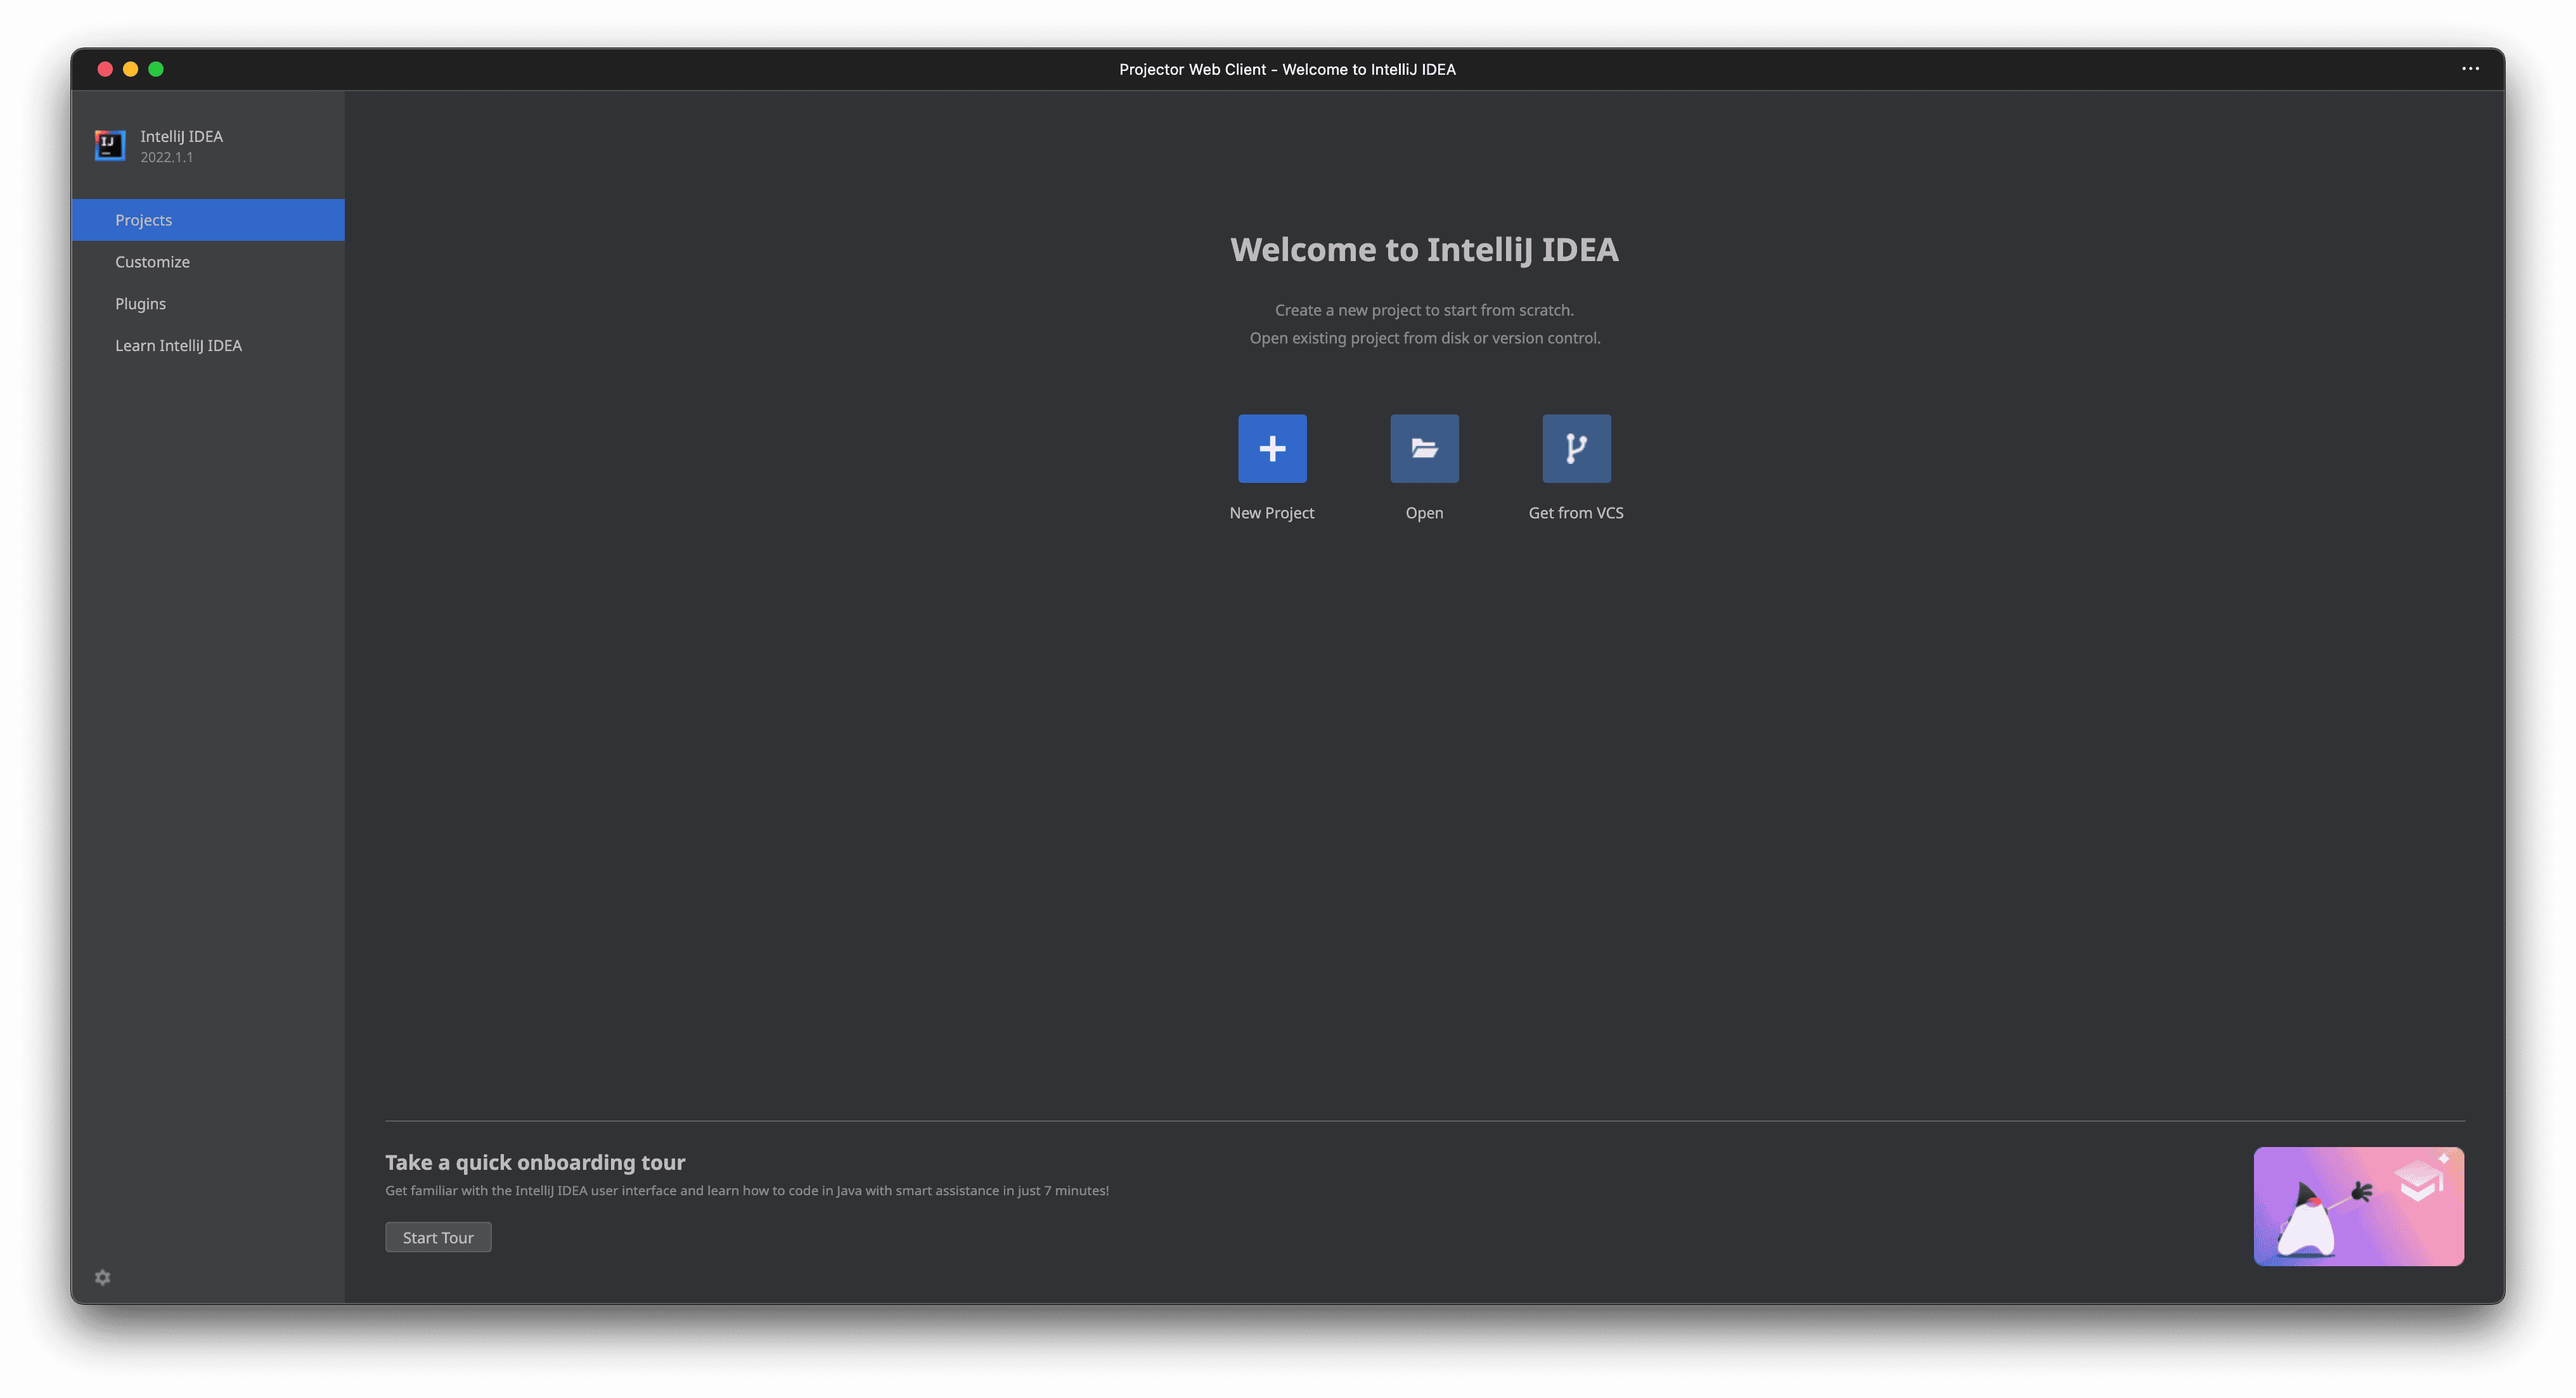Click the green full-screen window button
The height and width of the screenshot is (1398, 2576).
[157, 68]
